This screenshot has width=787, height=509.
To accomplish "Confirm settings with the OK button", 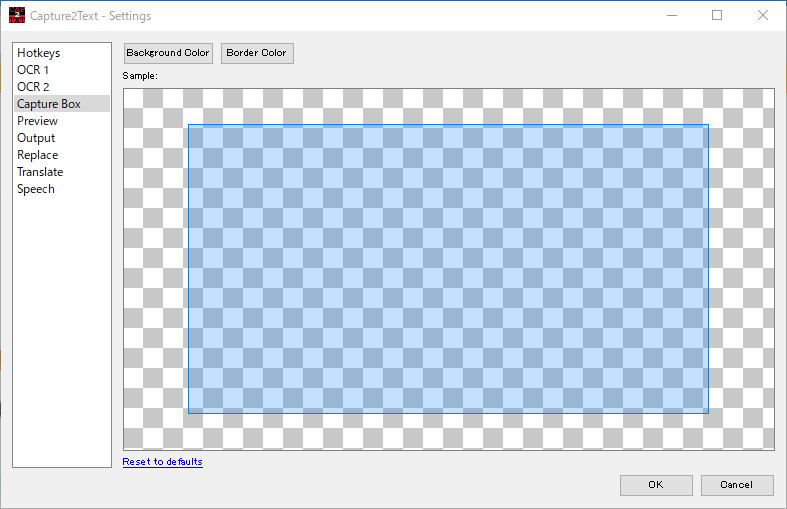I will pos(655,485).
